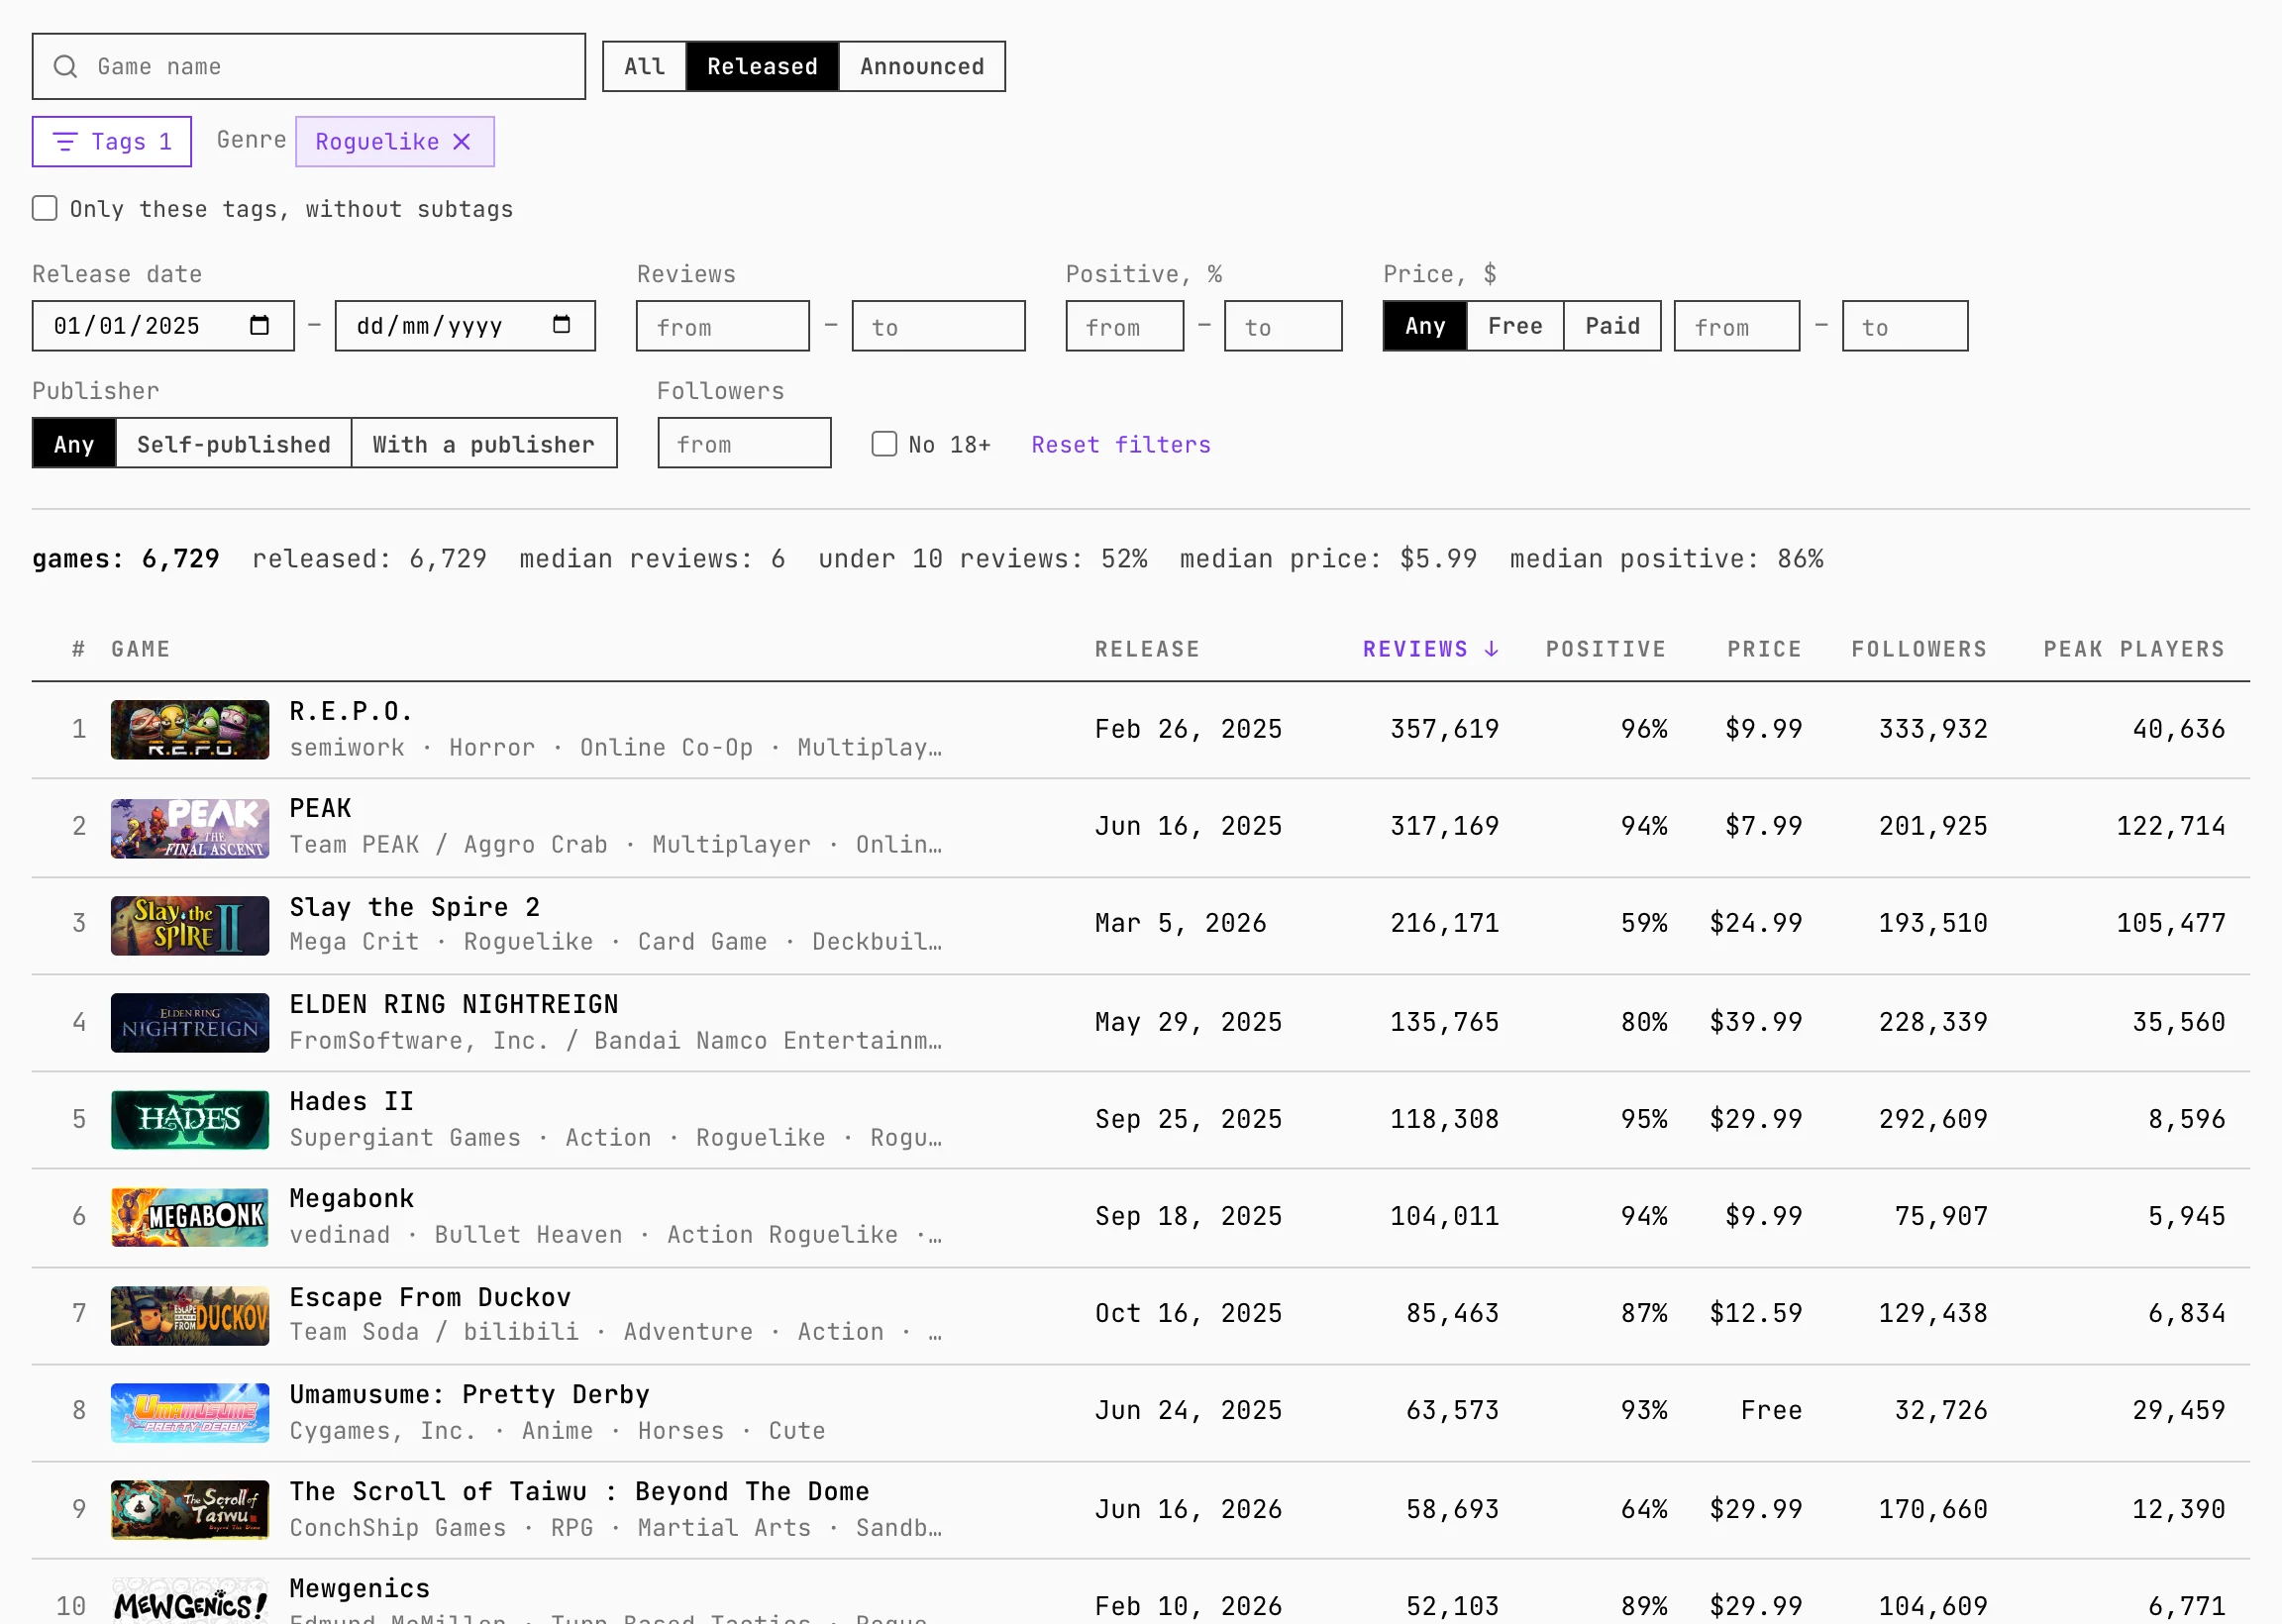Screen dimensions: 2282x1624
Task: Sort table by Release column
Action: [1147, 650]
